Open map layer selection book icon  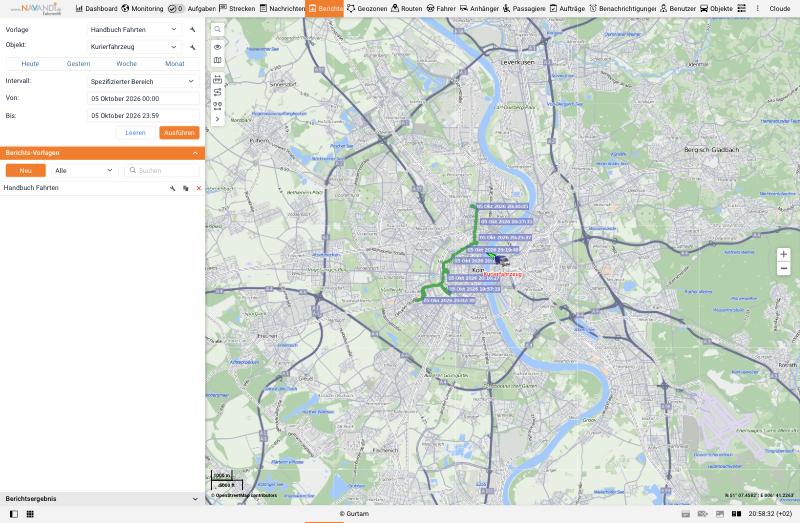pos(217,60)
